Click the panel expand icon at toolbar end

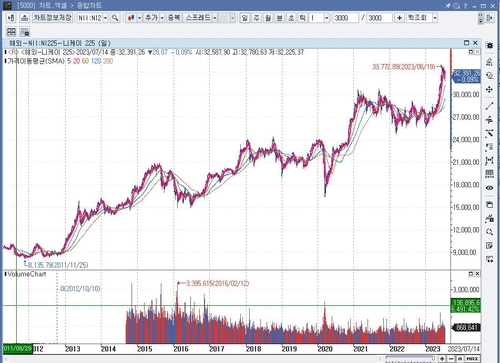(x=490, y=18)
